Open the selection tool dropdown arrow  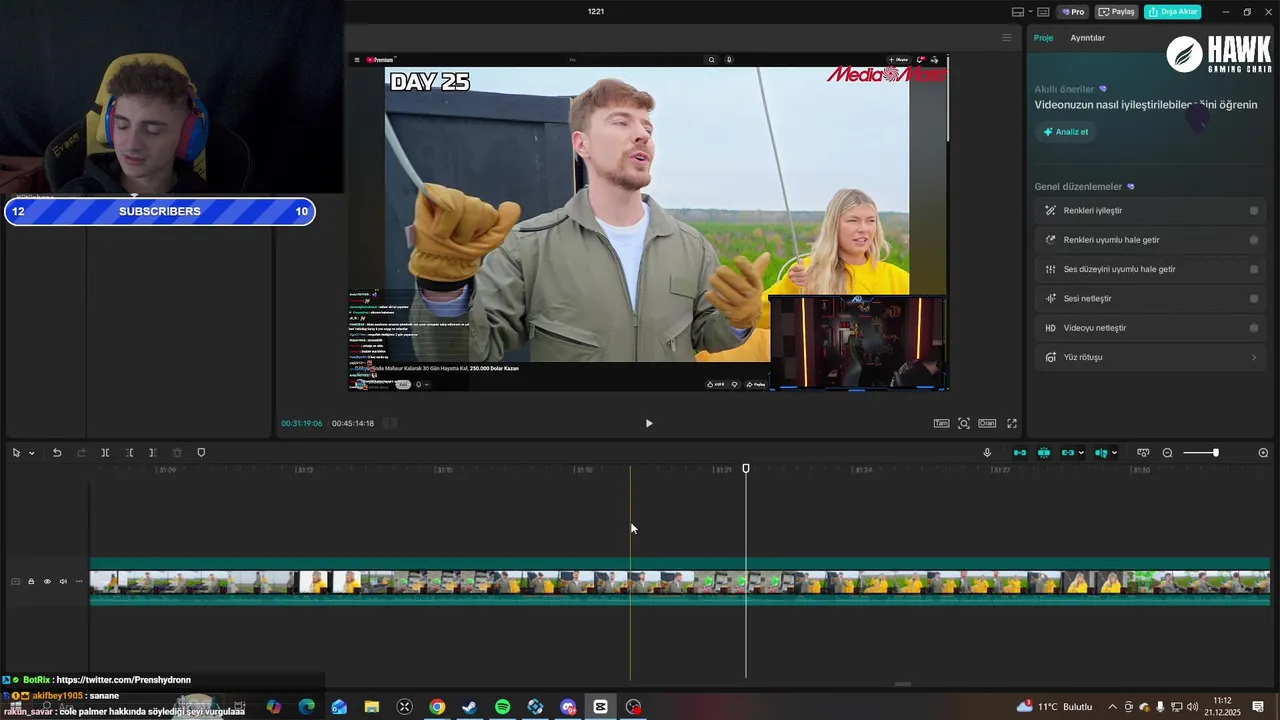point(31,453)
